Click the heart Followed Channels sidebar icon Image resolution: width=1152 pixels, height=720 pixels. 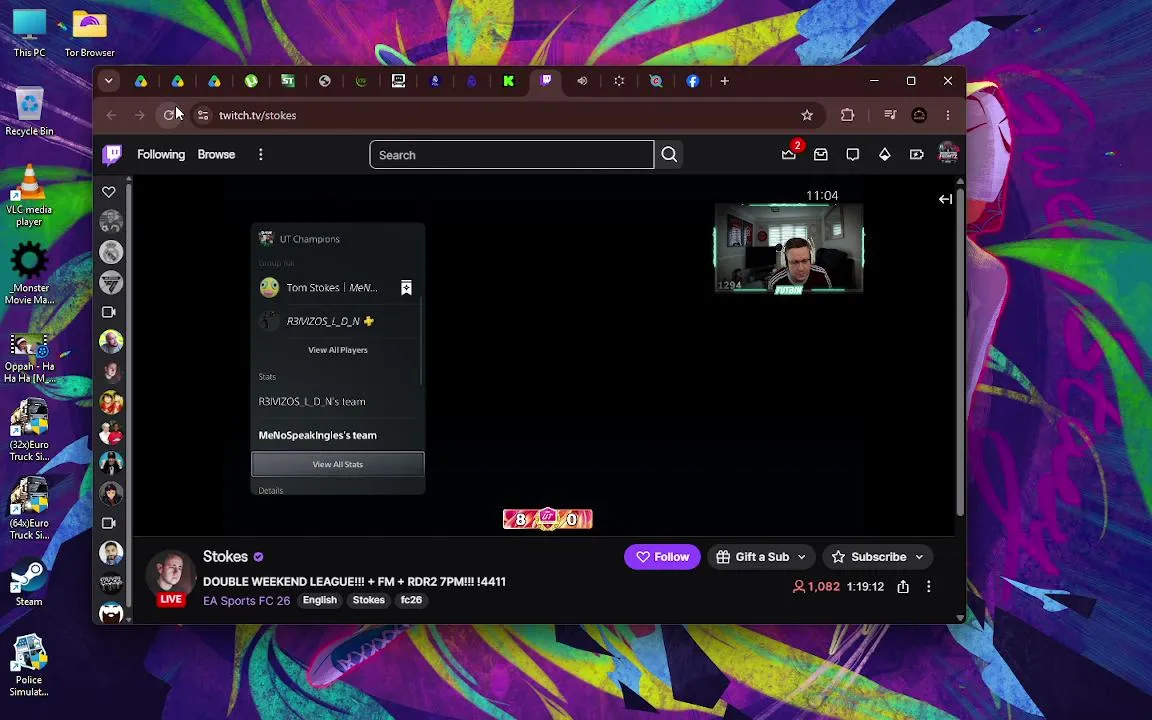click(109, 192)
